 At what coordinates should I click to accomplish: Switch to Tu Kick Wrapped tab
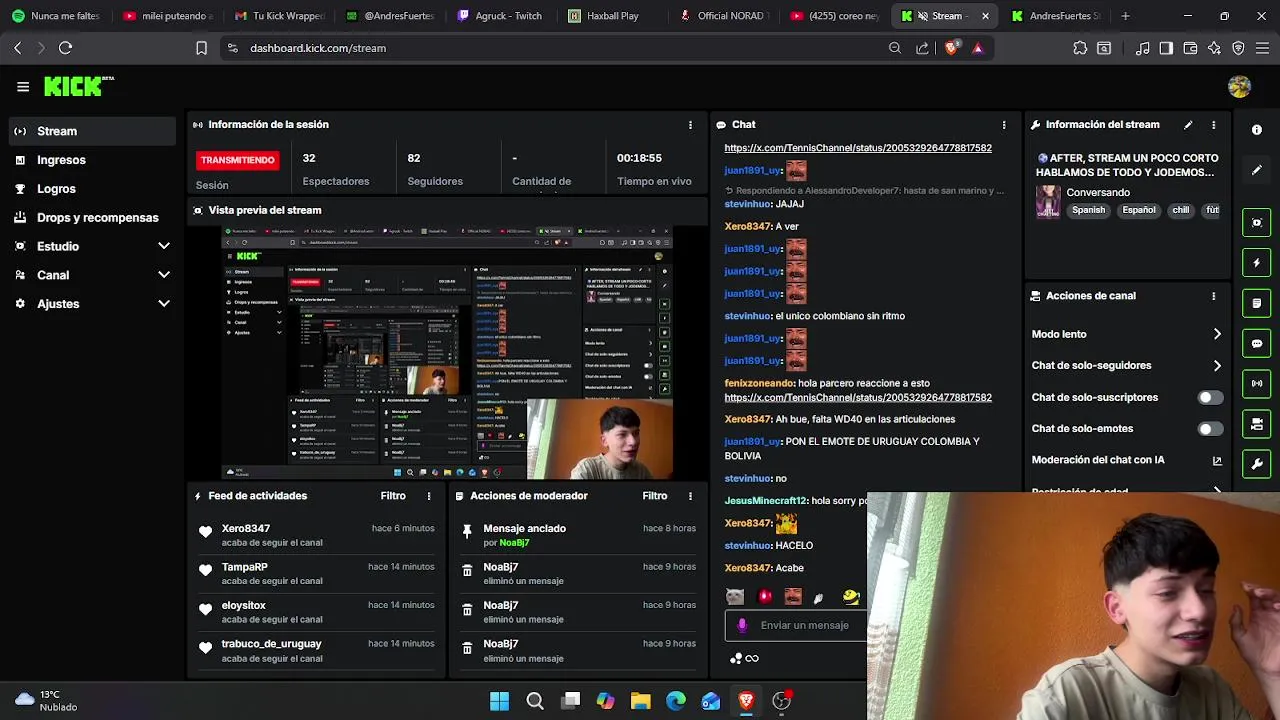coord(280,16)
